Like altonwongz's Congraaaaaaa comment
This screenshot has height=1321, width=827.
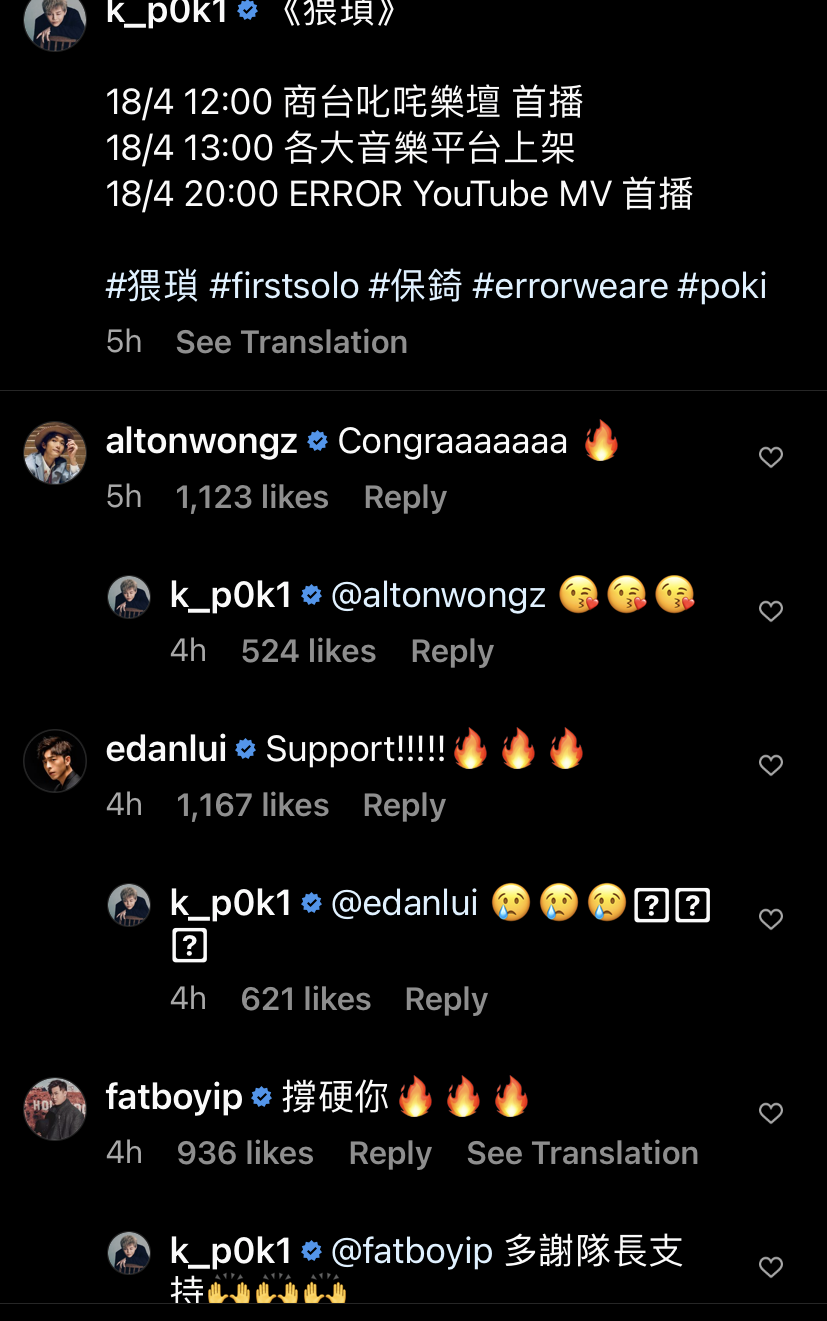click(770, 458)
